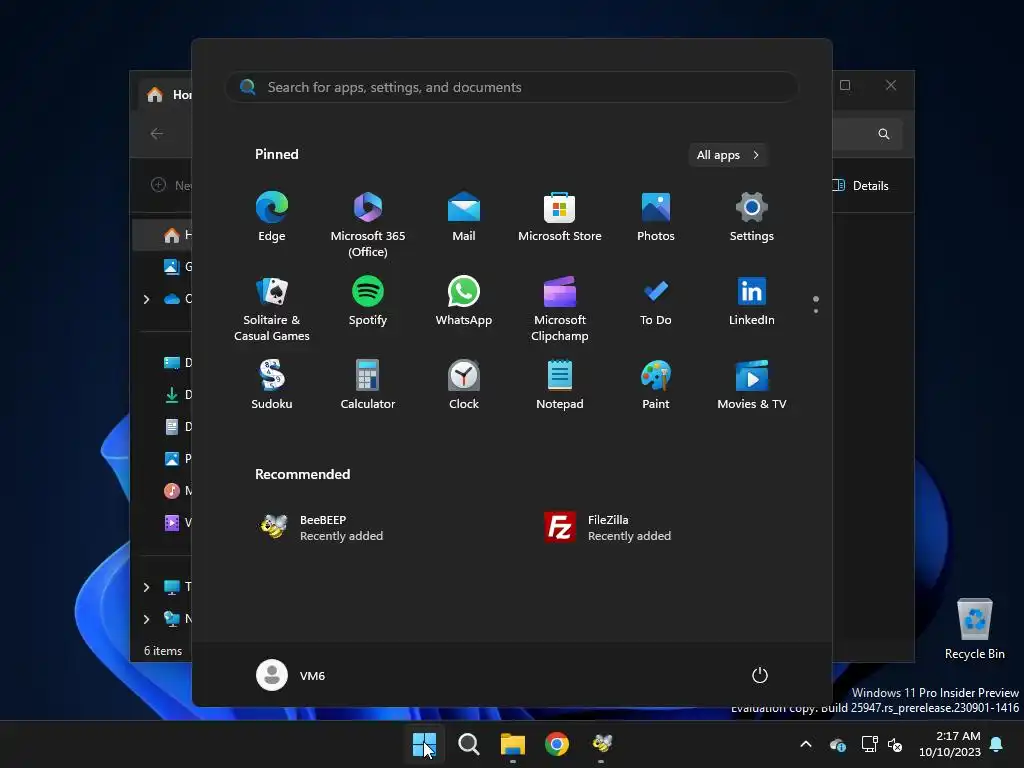Open LinkedIn app
Viewport: 1024px width, 768px height.
pyautogui.click(x=752, y=301)
